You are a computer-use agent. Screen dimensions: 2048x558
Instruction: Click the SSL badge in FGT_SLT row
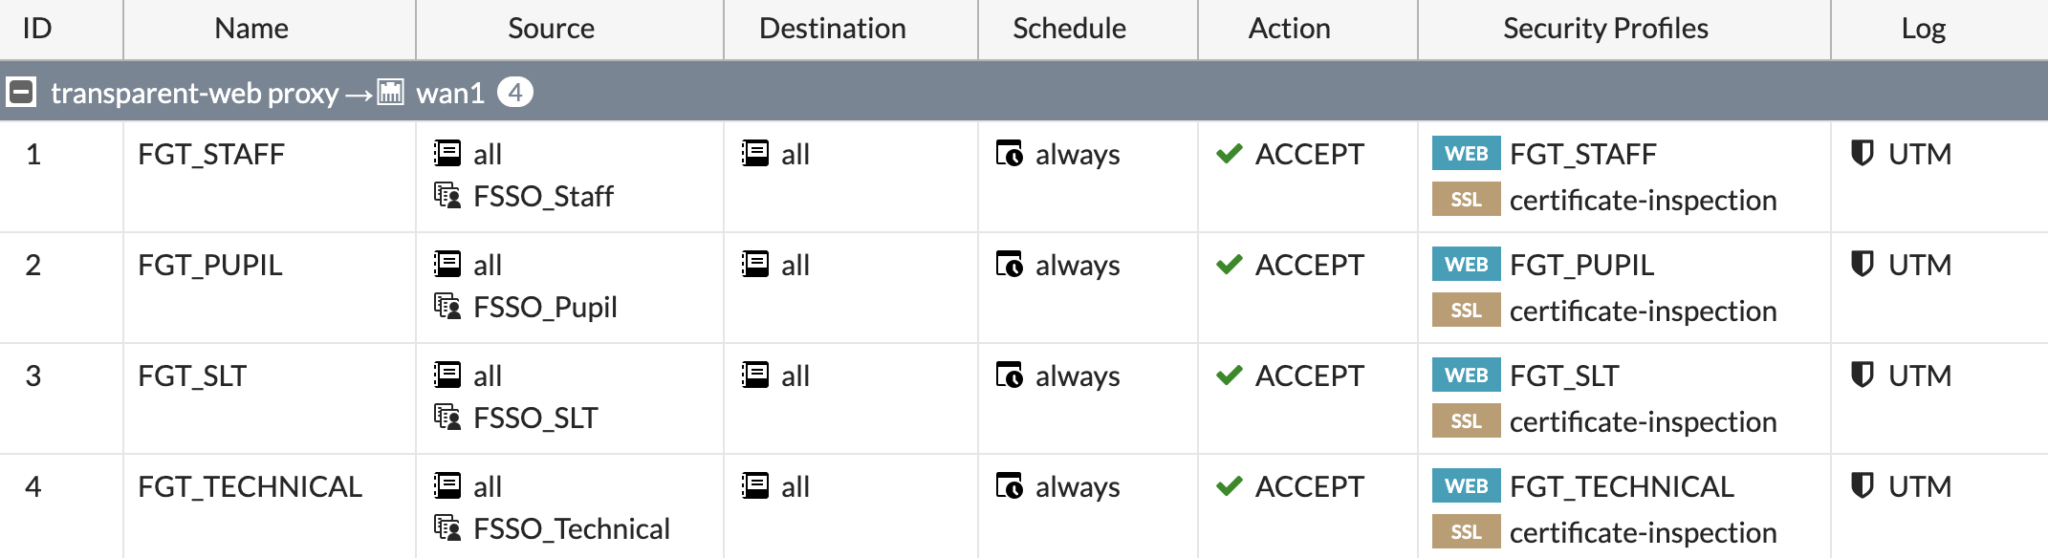point(1466,422)
